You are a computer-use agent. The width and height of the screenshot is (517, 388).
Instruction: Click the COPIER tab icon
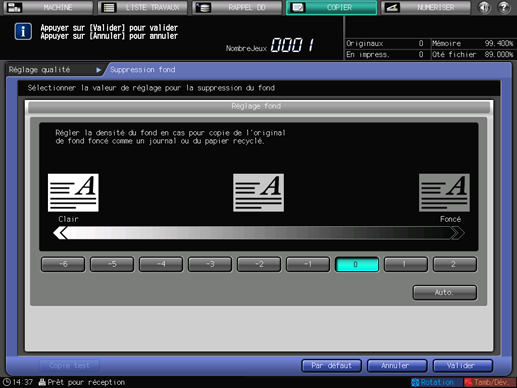297,7
